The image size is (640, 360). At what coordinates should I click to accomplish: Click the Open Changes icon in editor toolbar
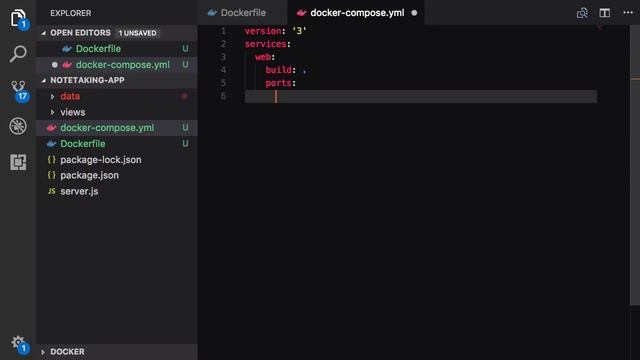pyautogui.click(x=582, y=13)
